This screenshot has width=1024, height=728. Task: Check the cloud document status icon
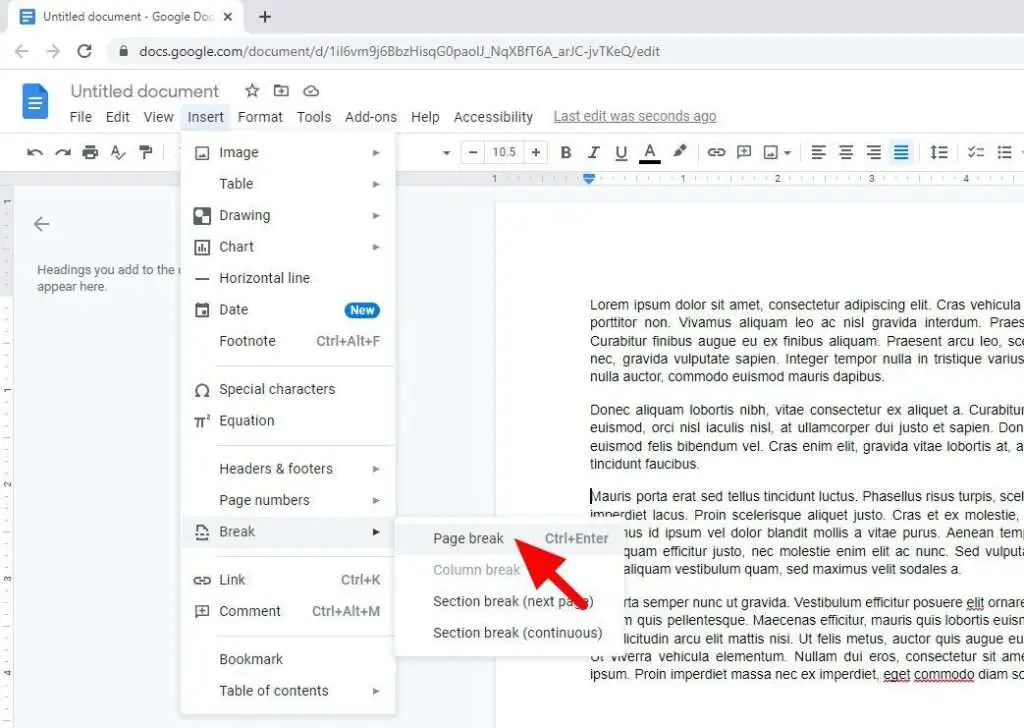point(311,91)
